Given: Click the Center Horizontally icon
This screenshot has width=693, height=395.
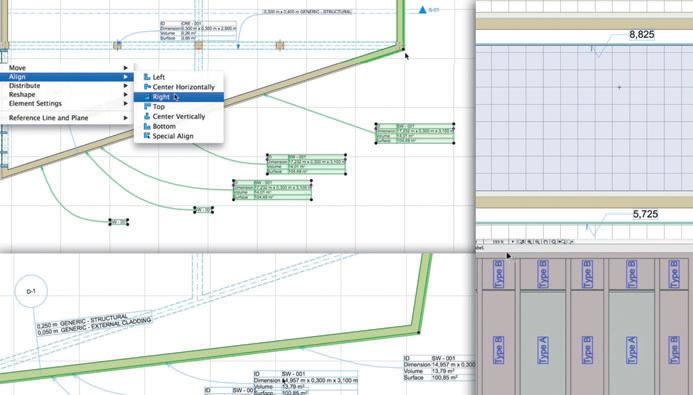Looking at the screenshot, I should pyautogui.click(x=147, y=87).
